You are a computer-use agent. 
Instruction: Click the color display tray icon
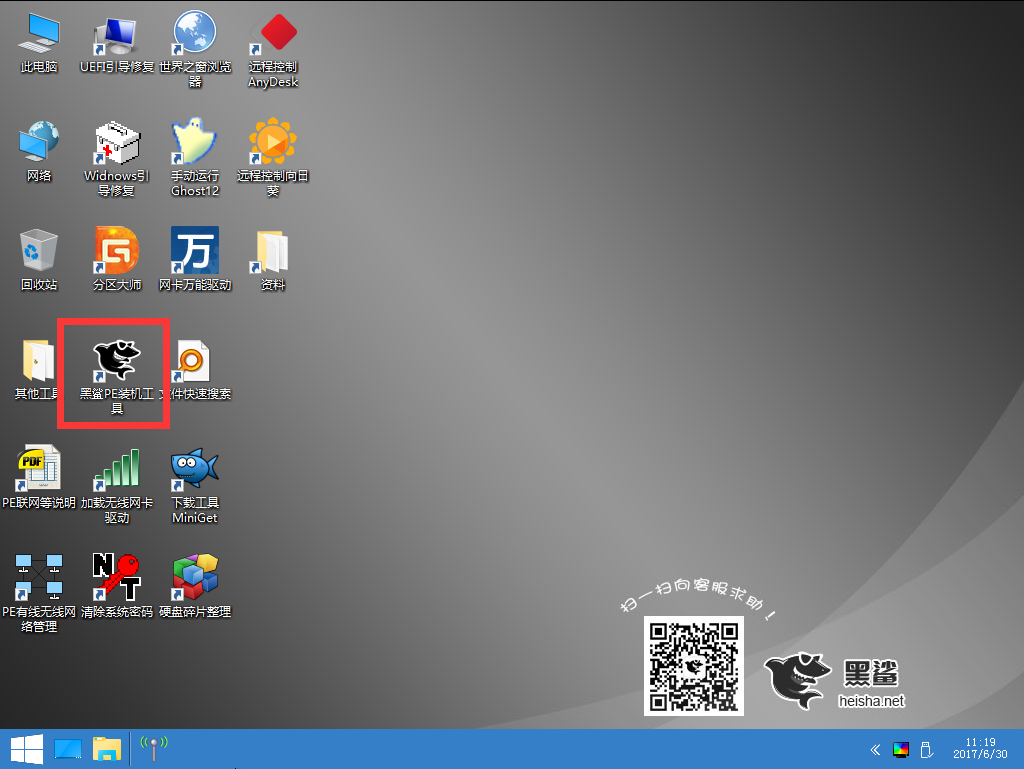(901, 749)
